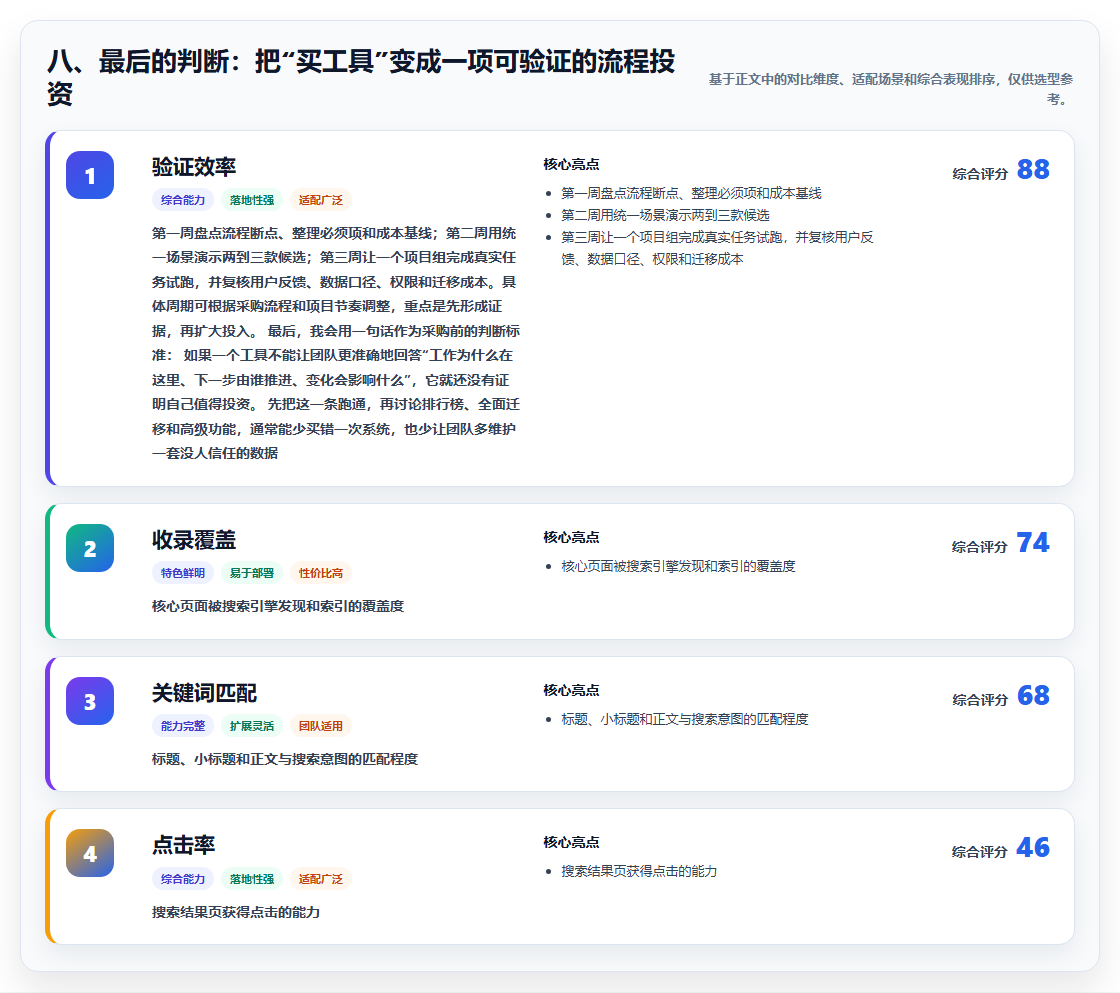Select the 团队适用 tag

321,726
